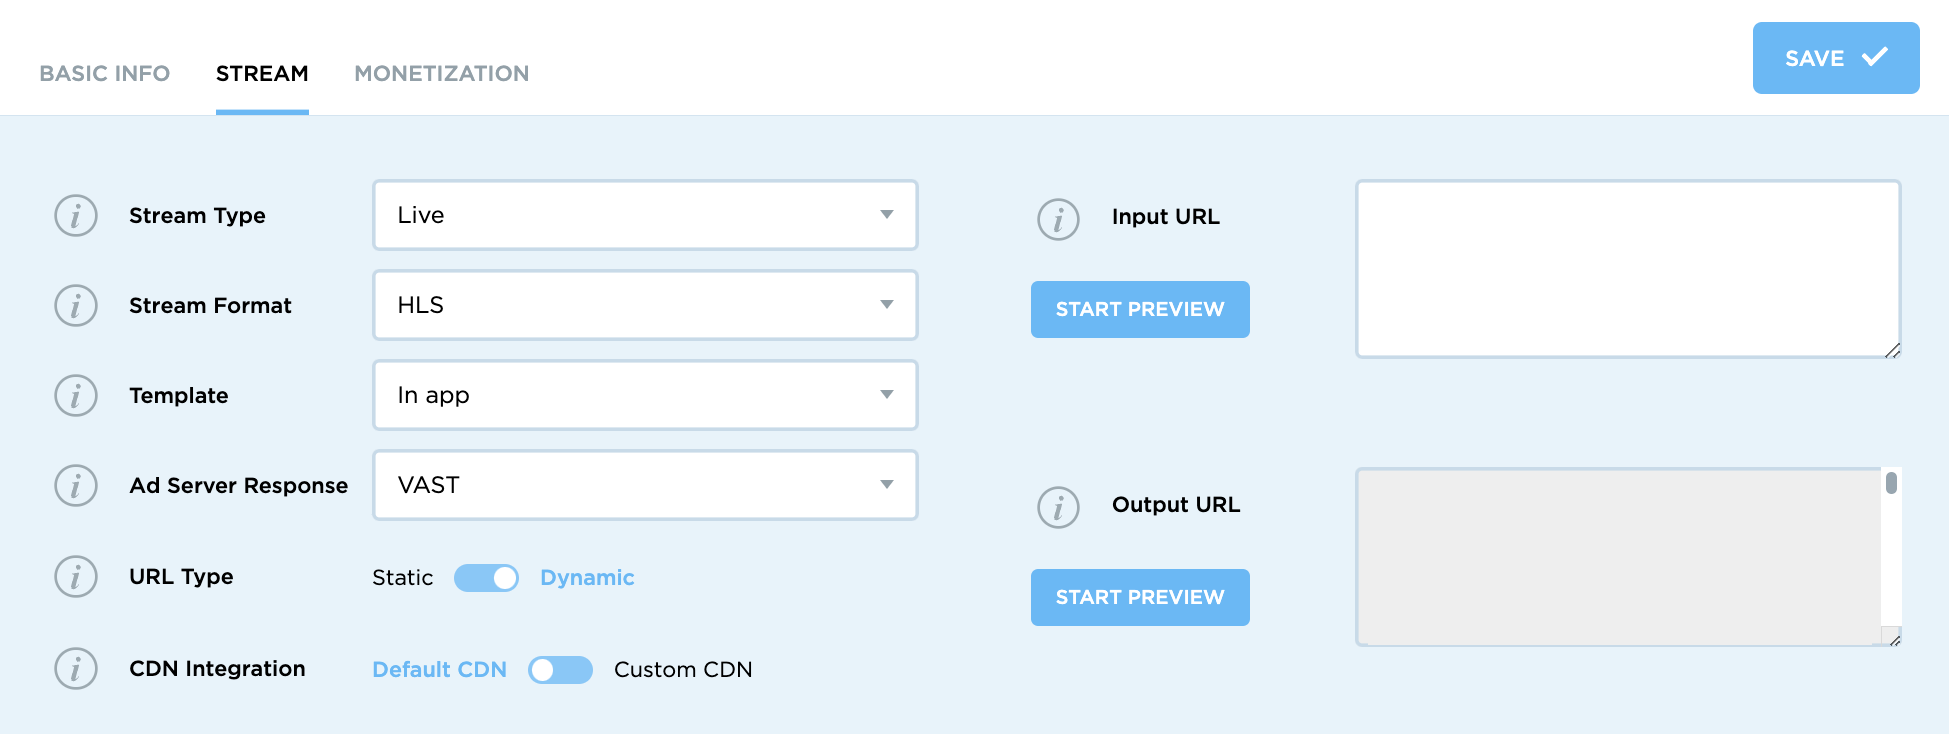Click the info icon beside Ad Server Response
Screen dimensions: 1949x734
coord(76,486)
